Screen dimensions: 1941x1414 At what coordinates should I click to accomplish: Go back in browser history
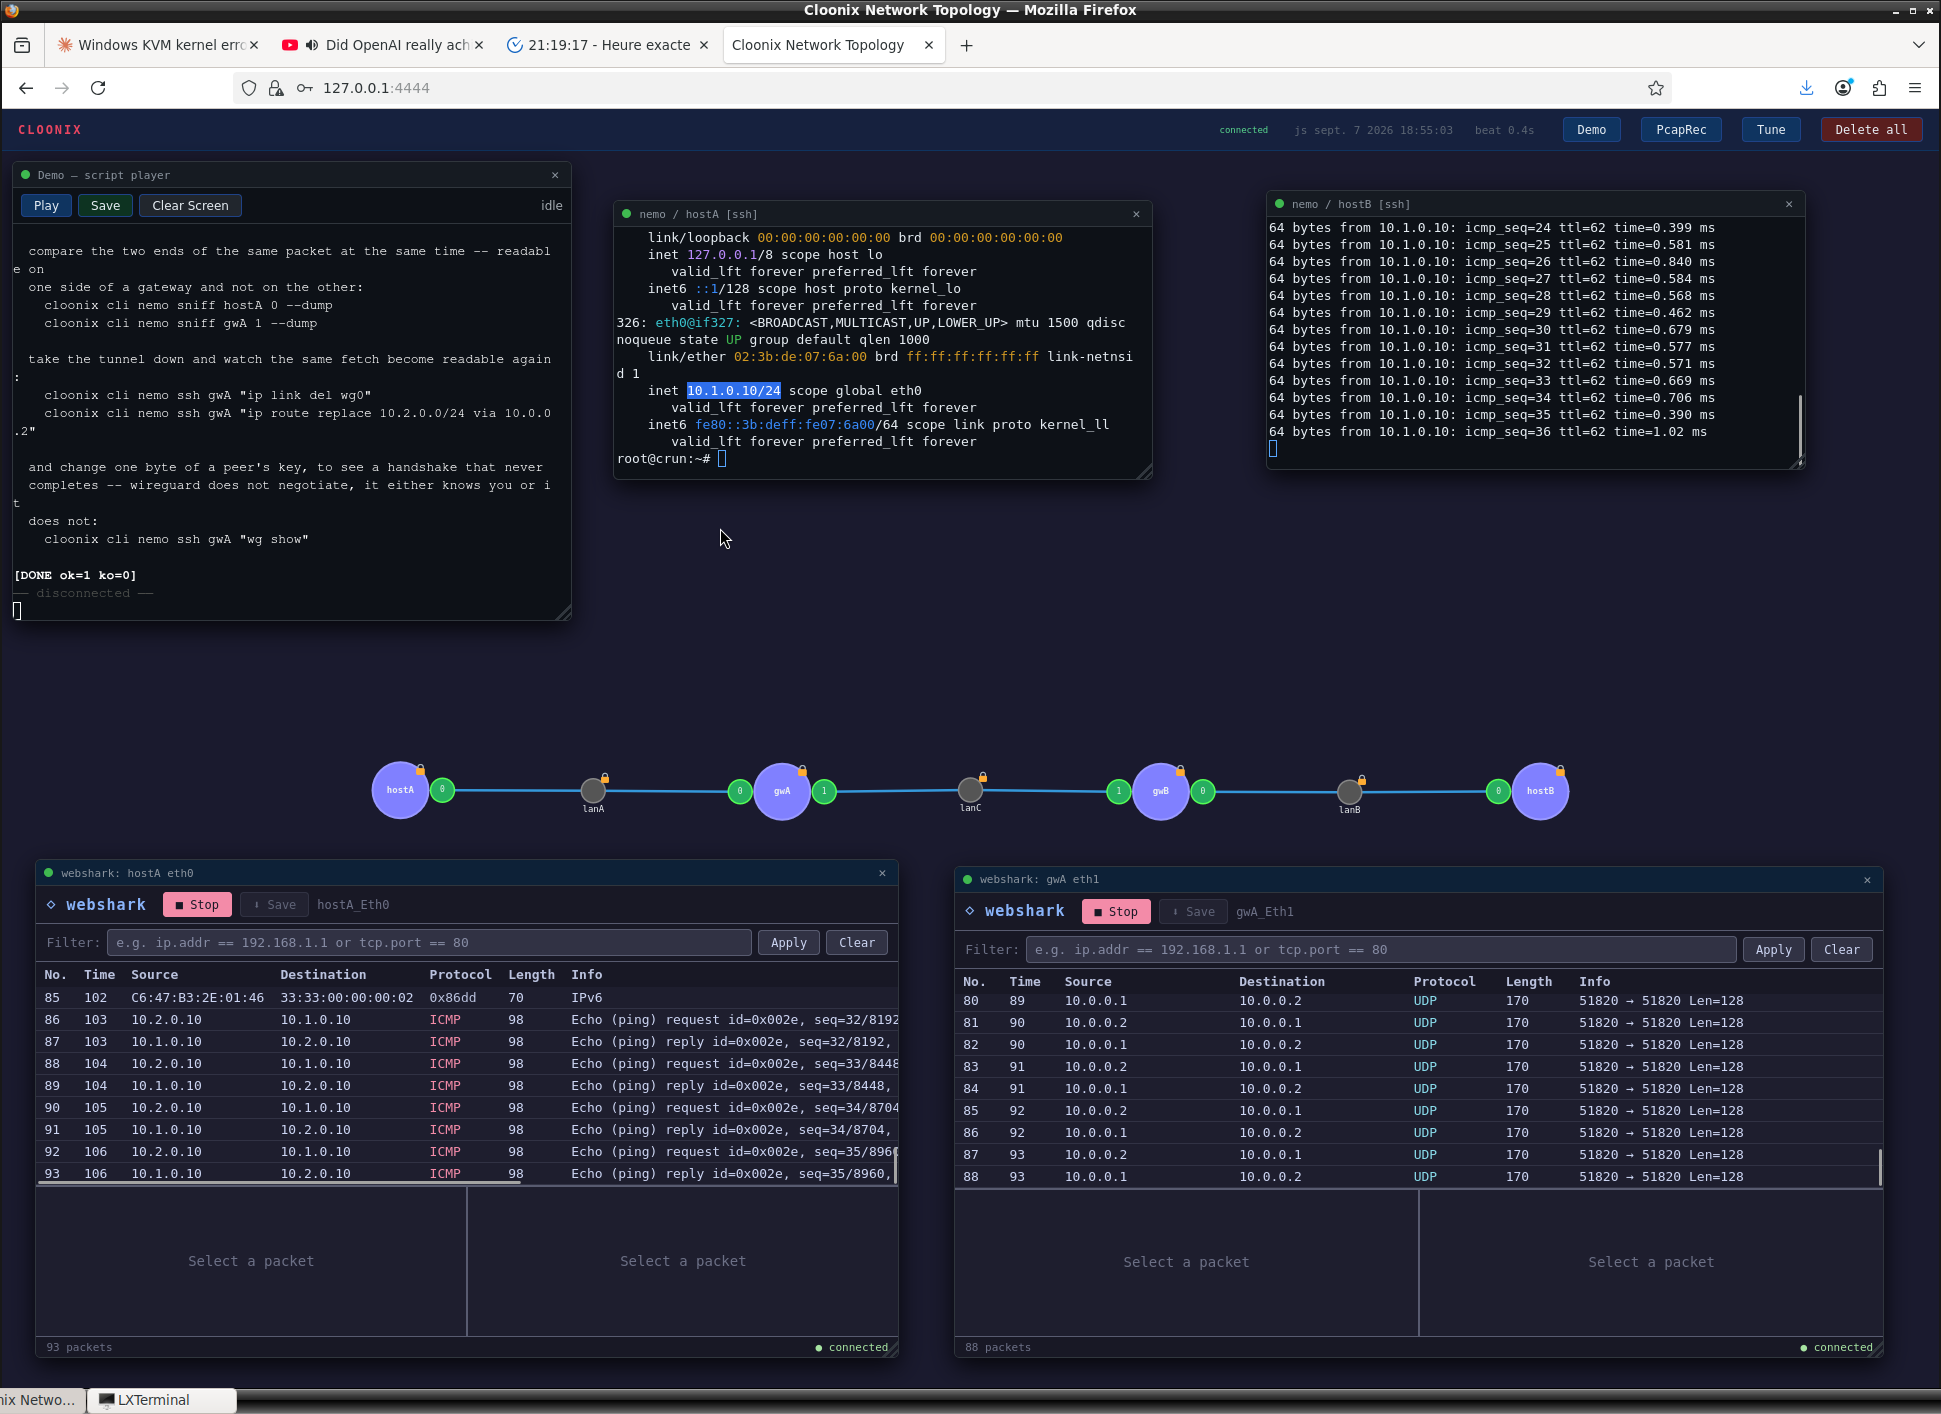26,88
